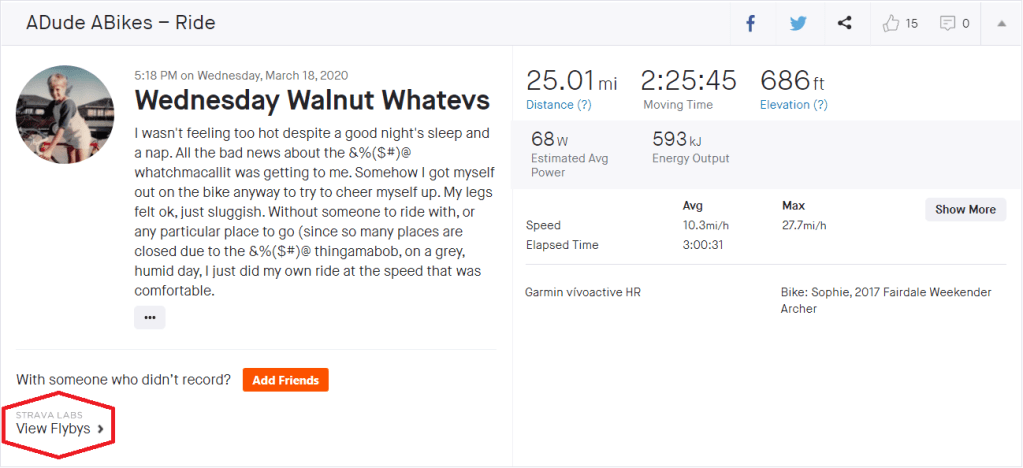Click the View Flybys chevron arrow
Viewport: 1023px width, 468px height.
101,429
